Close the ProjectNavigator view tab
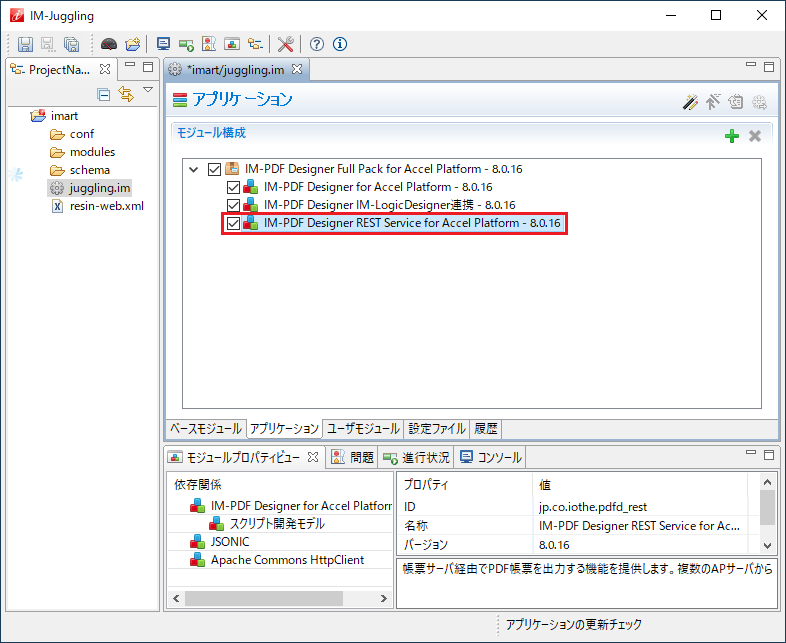Image resolution: width=786 pixels, height=643 pixels. (x=105, y=69)
